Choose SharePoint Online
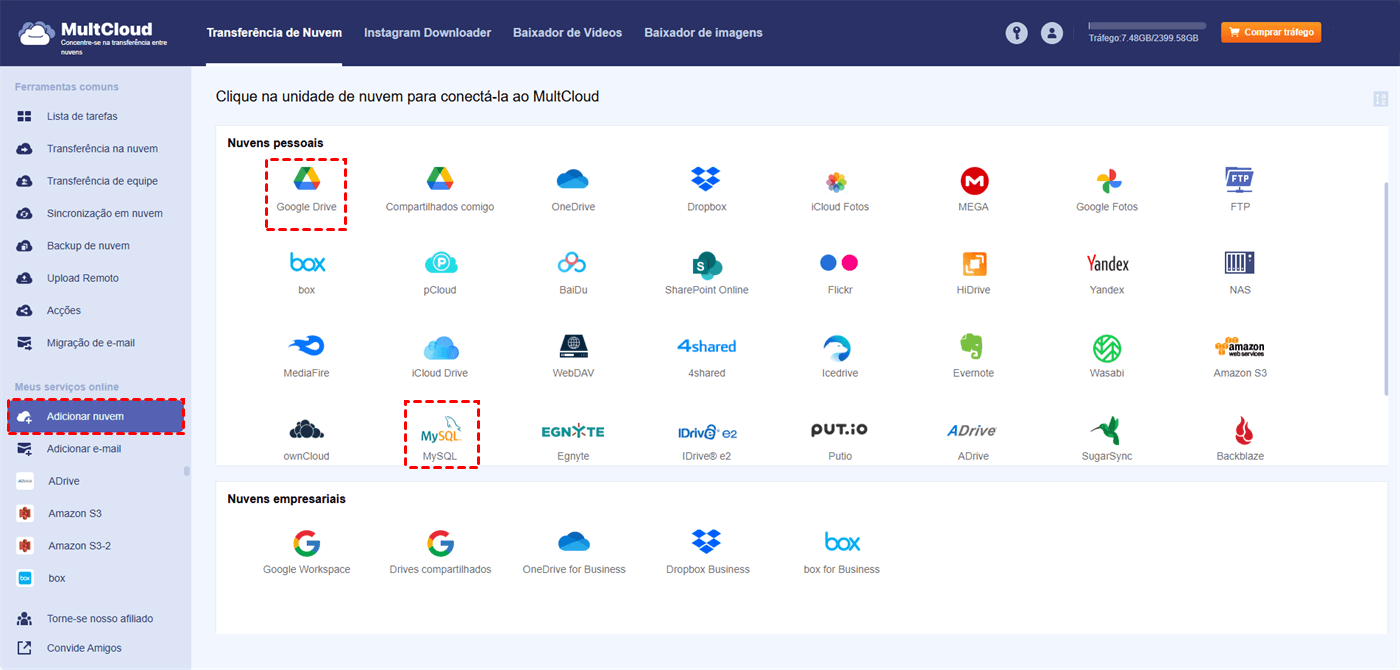 point(706,264)
